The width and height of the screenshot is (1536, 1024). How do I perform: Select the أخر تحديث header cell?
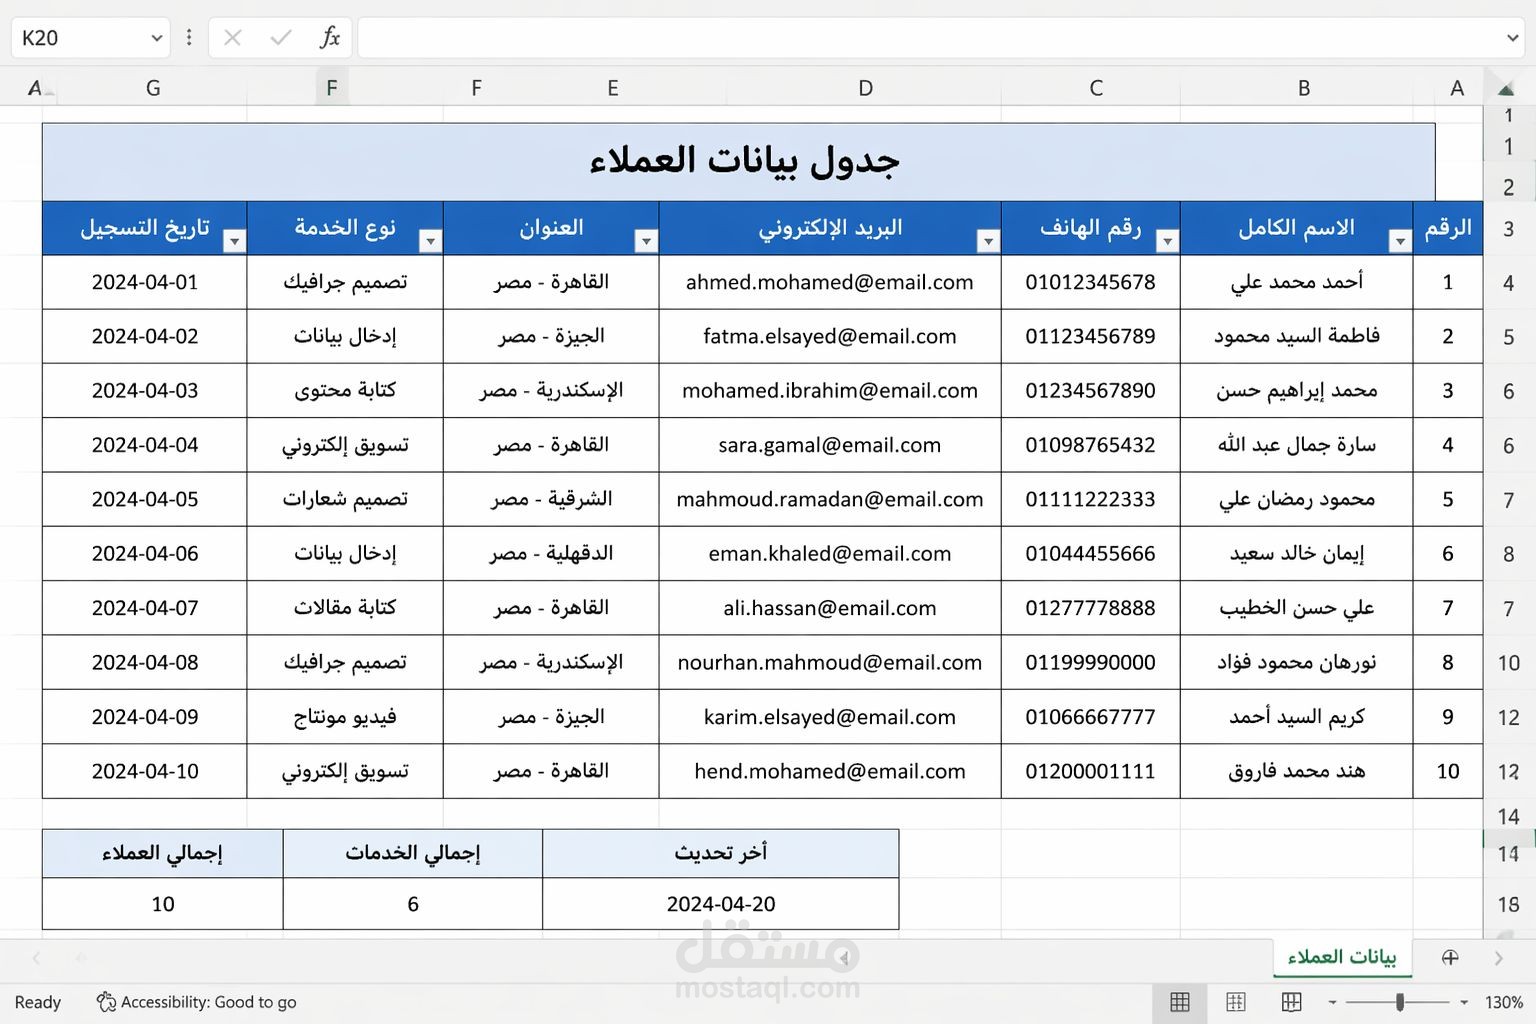(x=721, y=853)
